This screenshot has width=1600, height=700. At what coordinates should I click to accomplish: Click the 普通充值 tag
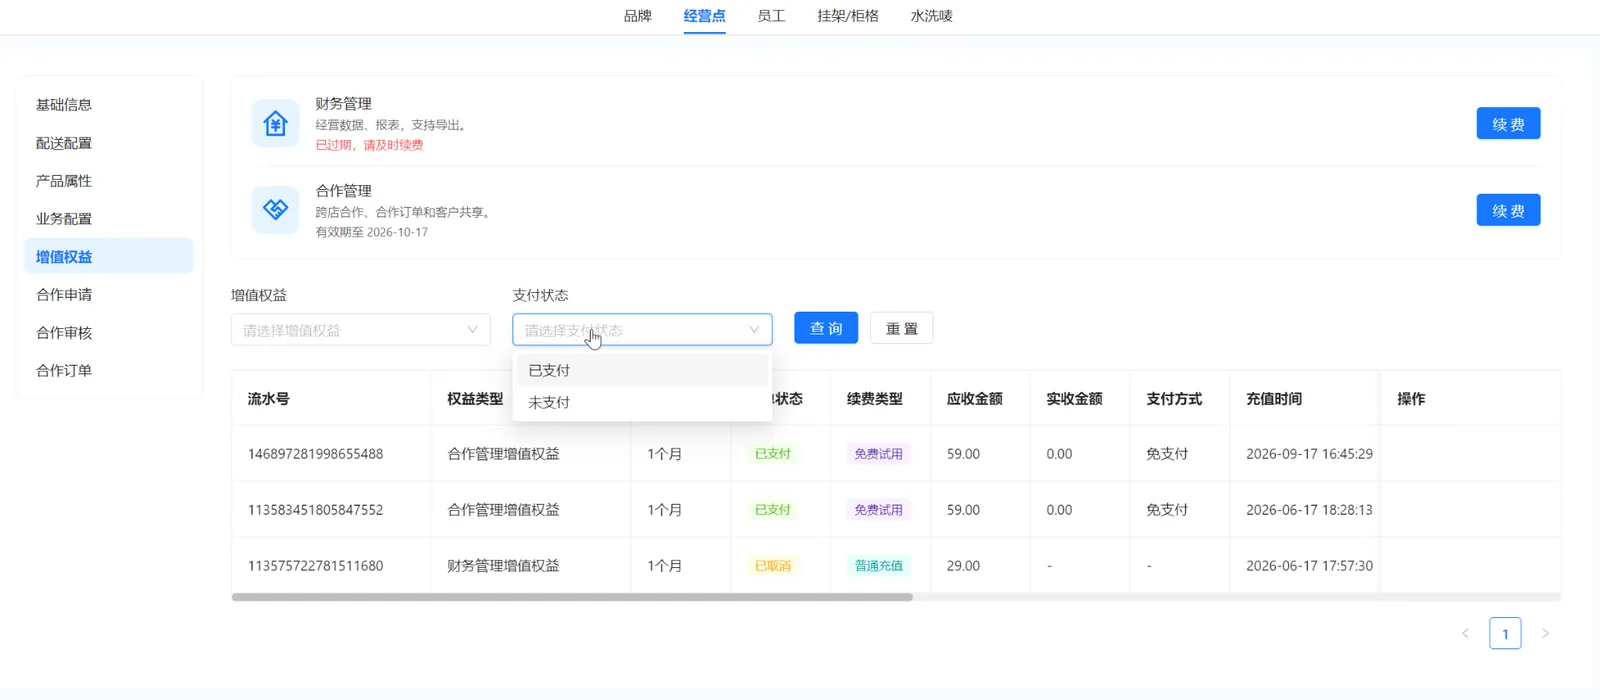(x=879, y=566)
